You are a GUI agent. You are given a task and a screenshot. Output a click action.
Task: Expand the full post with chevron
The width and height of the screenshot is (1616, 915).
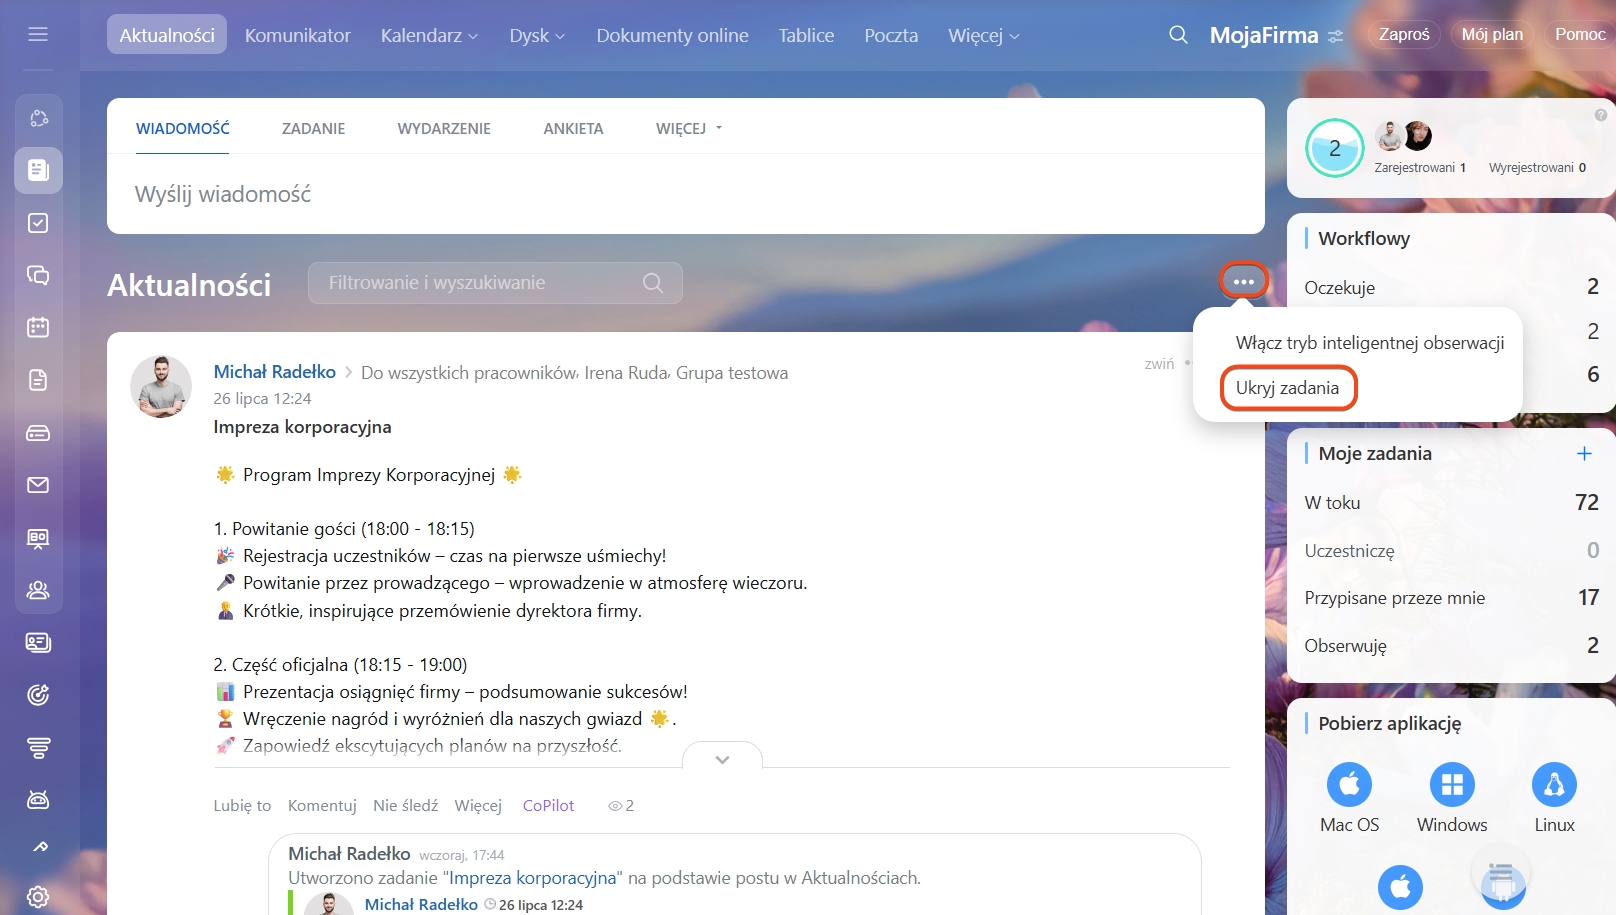click(722, 760)
